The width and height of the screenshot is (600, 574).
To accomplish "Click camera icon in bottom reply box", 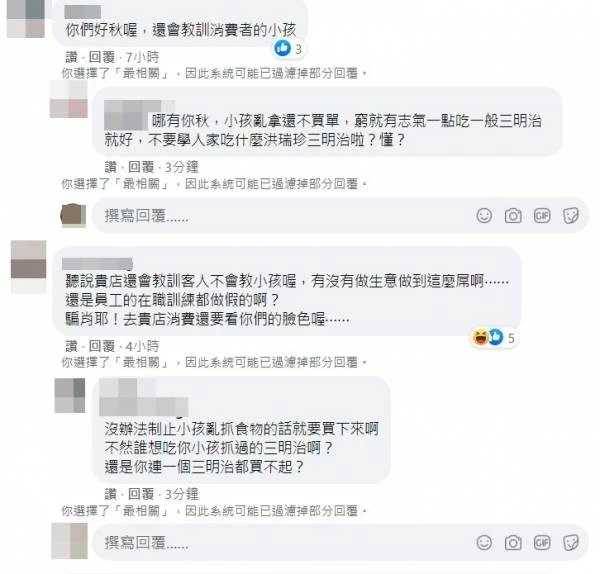I will click(513, 543).
